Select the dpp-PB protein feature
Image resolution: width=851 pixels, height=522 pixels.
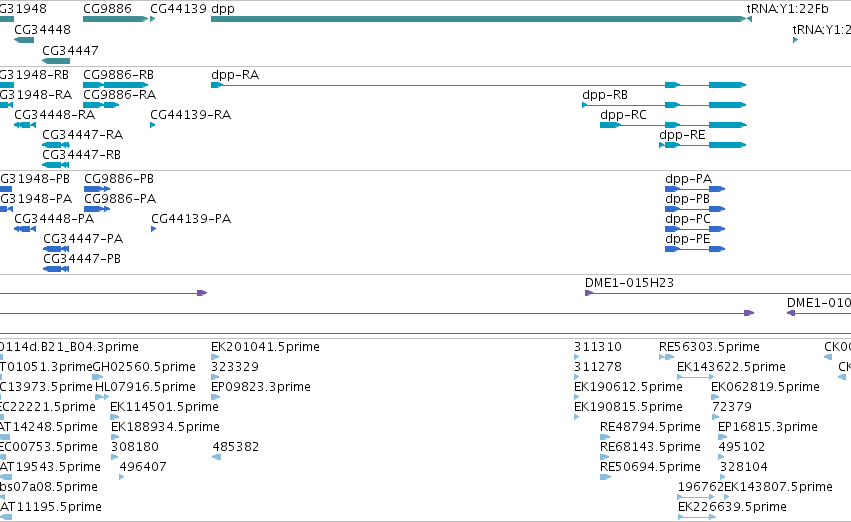[x=695, y=209]
